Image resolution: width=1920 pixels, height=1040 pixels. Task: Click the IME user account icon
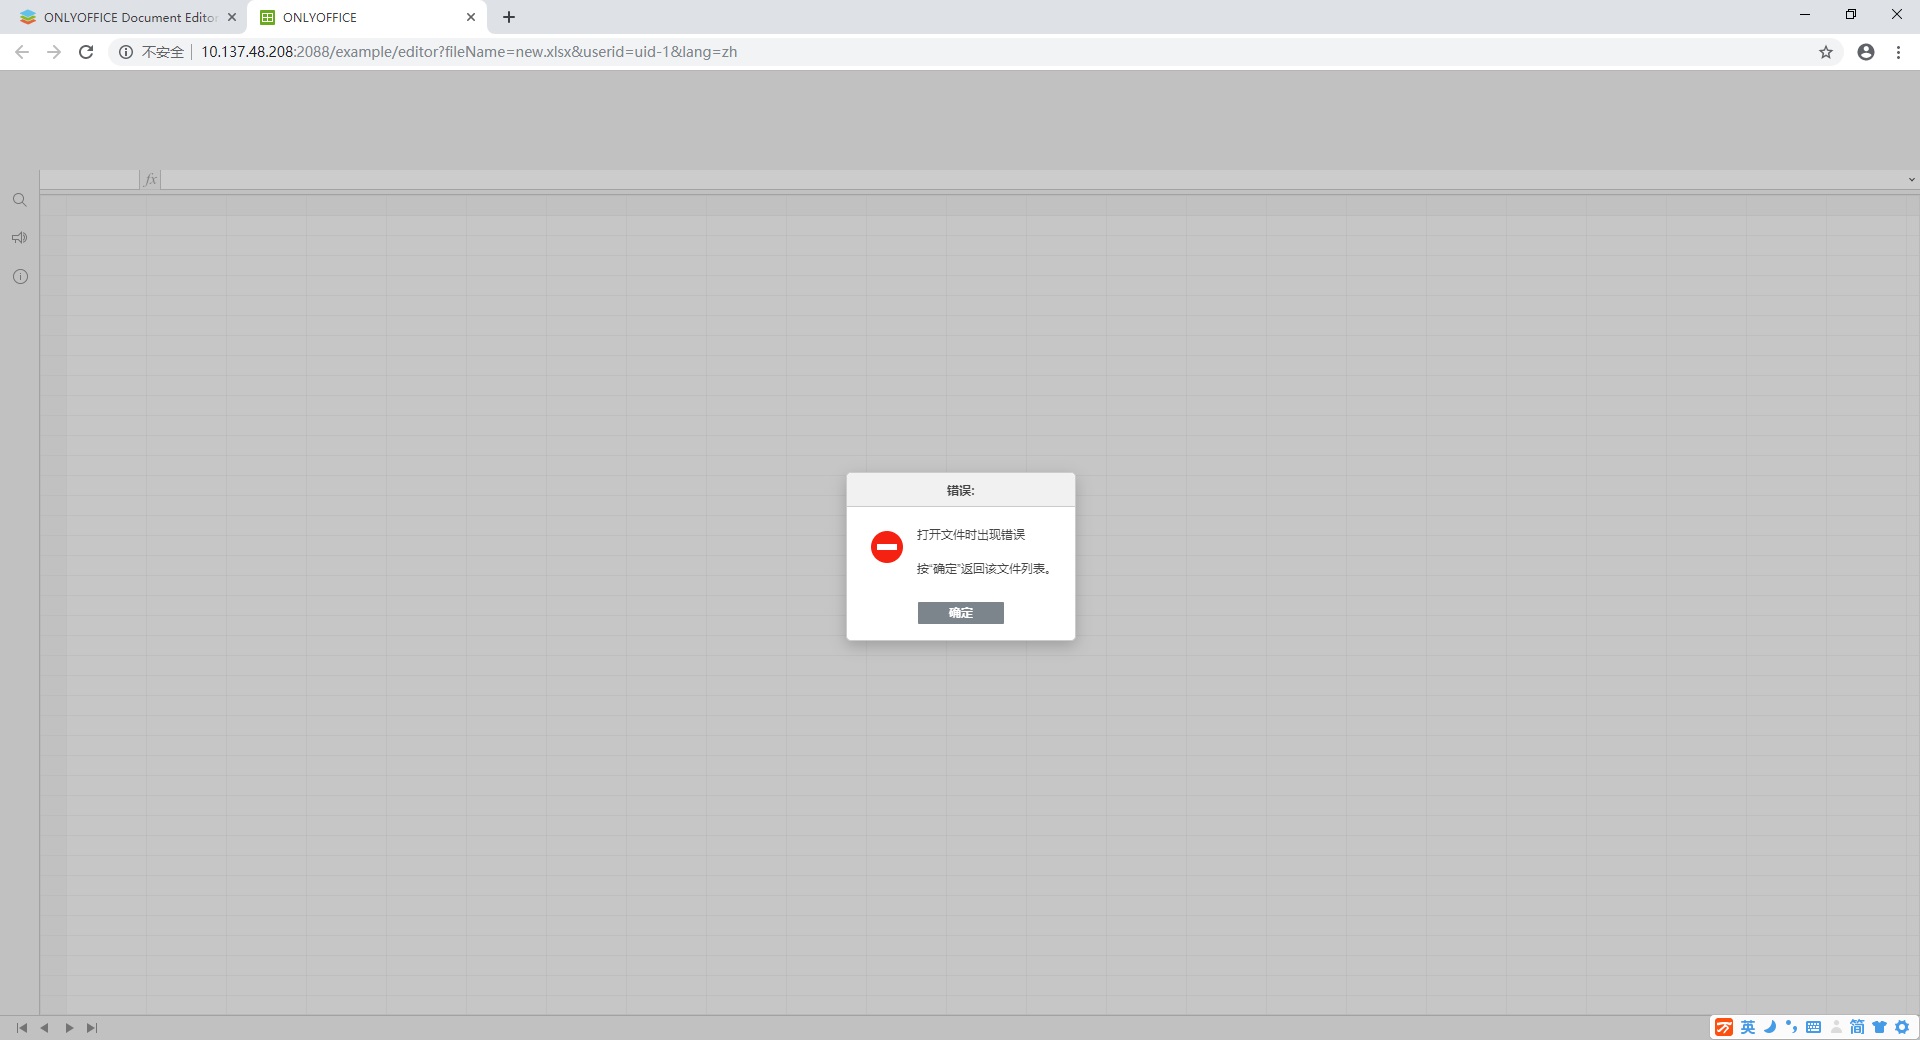1836,1027
